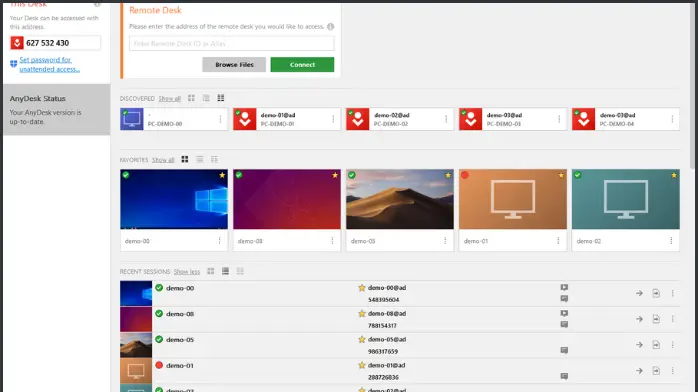This screenshot has height=392, width=698.
Task: Toggle favorite star on the demo-00 card
Action: [x=222, y=175]
